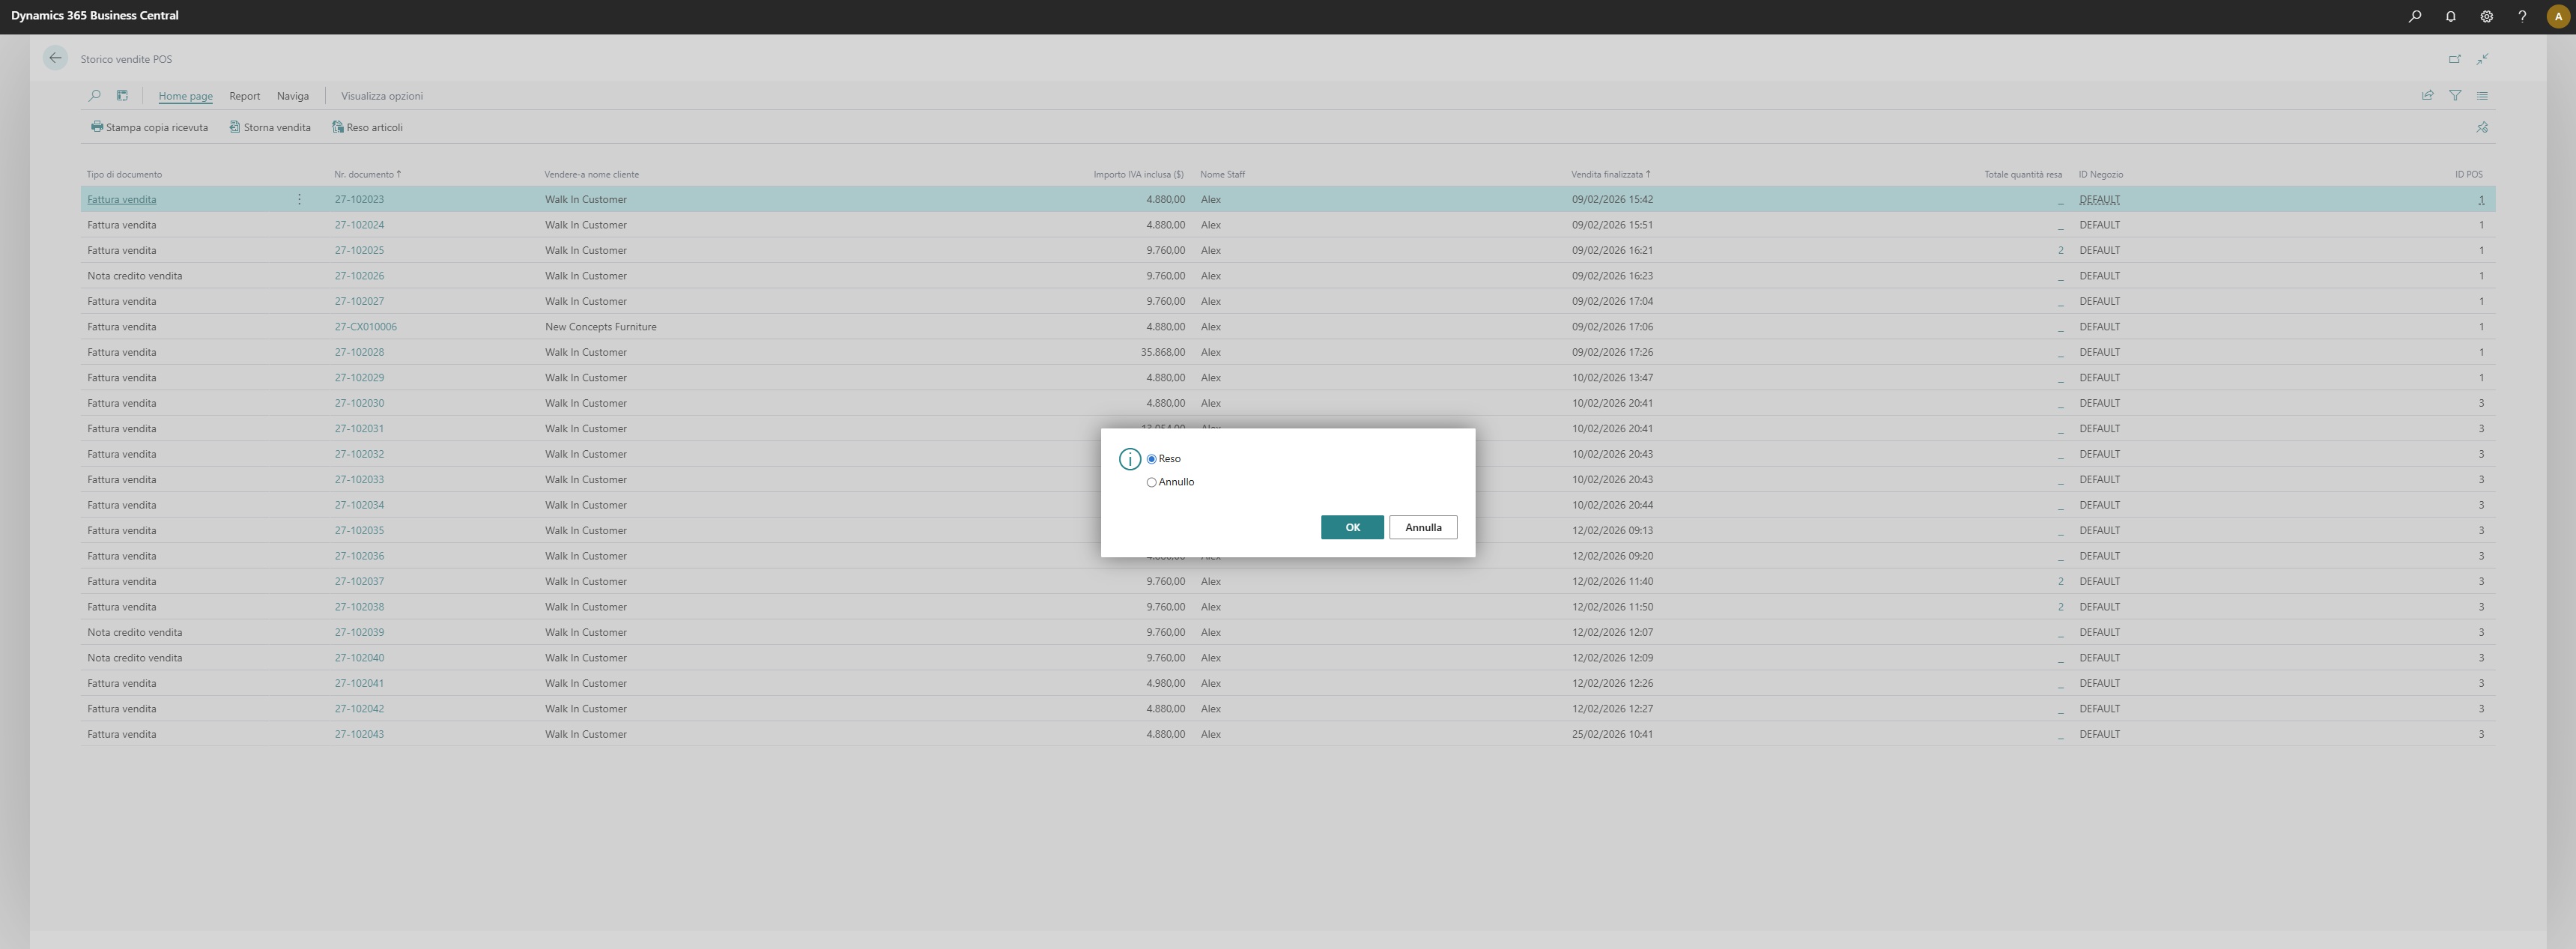Click the help question mark icon

click(2521, 16)
